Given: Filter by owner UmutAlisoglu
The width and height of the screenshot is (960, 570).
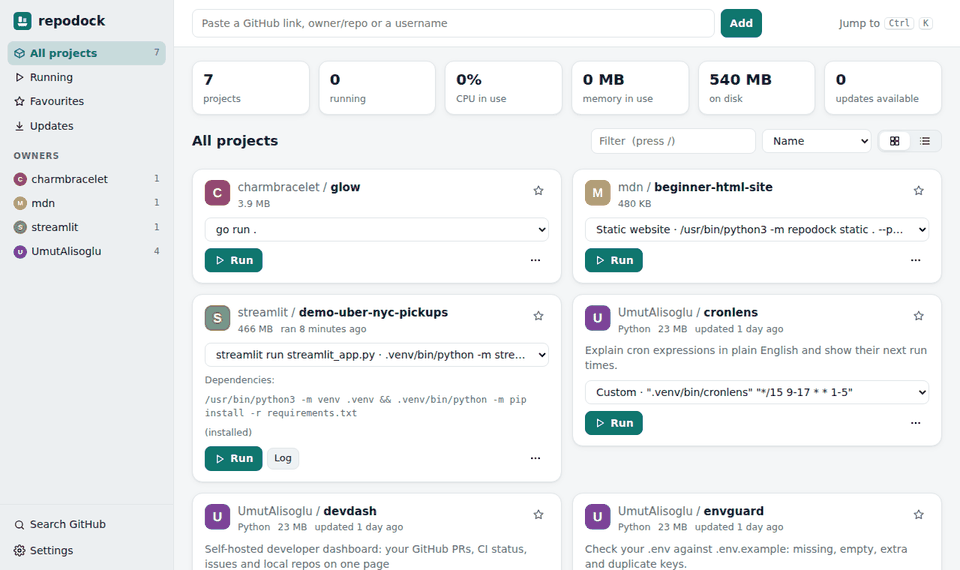Looking at the screenshot, I should (86, 251).
